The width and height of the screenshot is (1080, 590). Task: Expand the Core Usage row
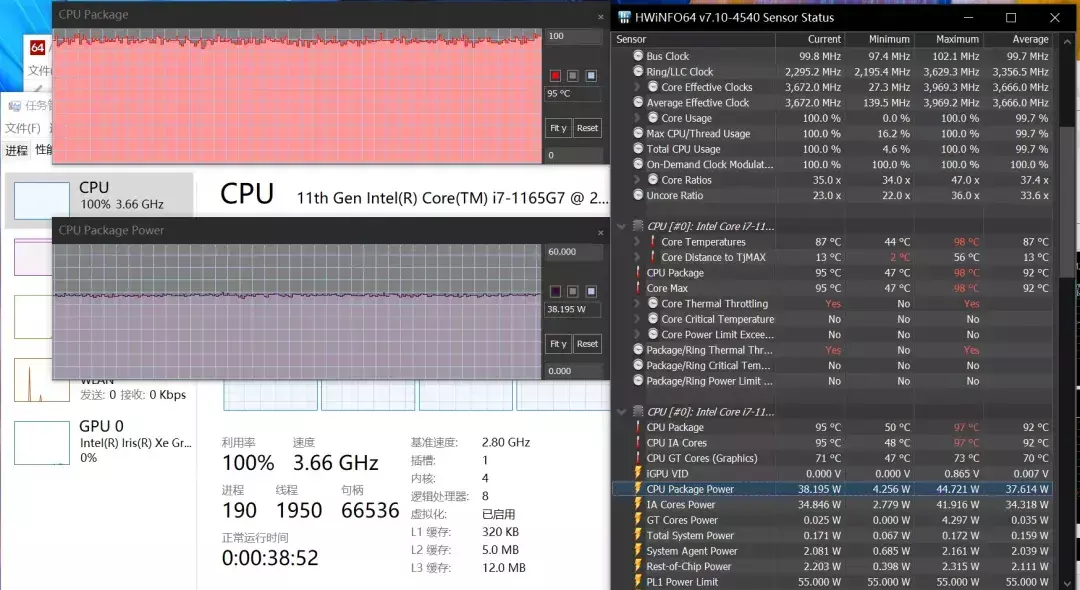[638, 118]
